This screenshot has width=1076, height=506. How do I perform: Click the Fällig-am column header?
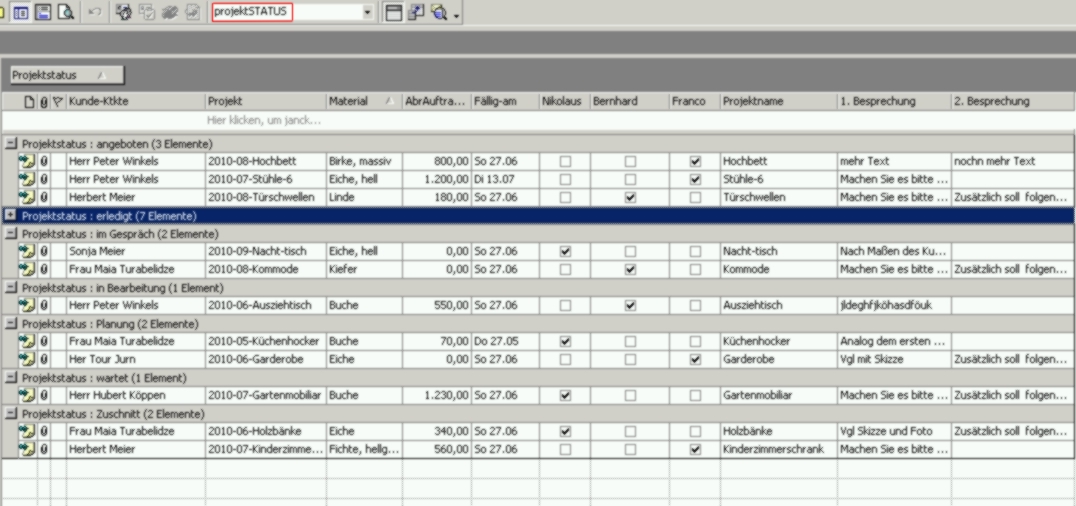coord(503,101)
